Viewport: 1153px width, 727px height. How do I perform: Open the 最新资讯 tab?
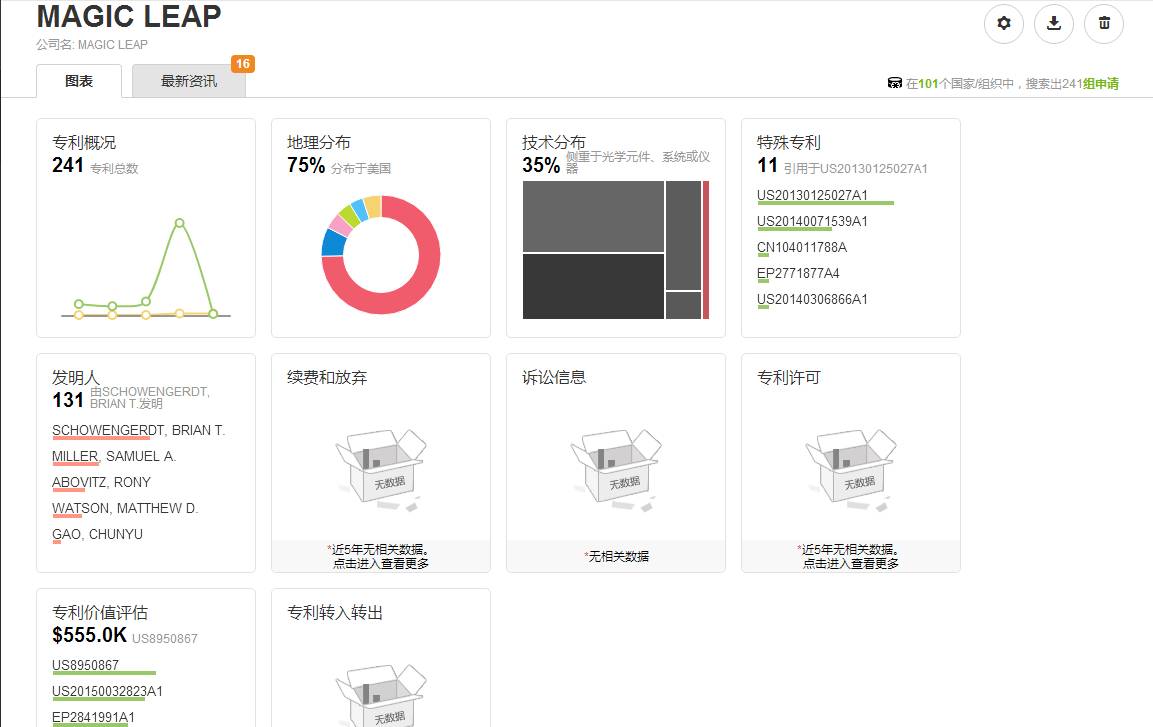(x=188, y=81)
